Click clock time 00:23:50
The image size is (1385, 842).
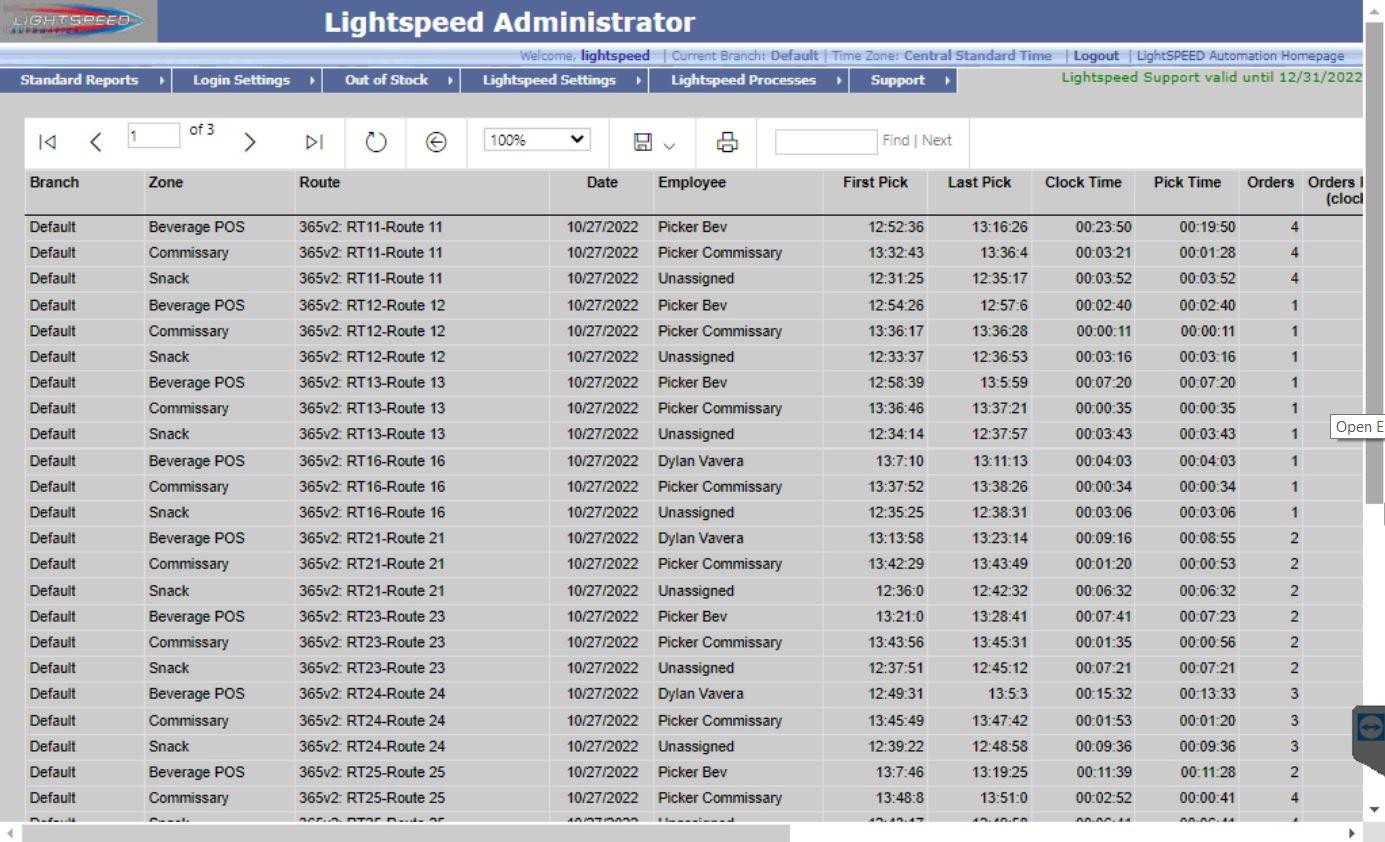point(1103,227)
